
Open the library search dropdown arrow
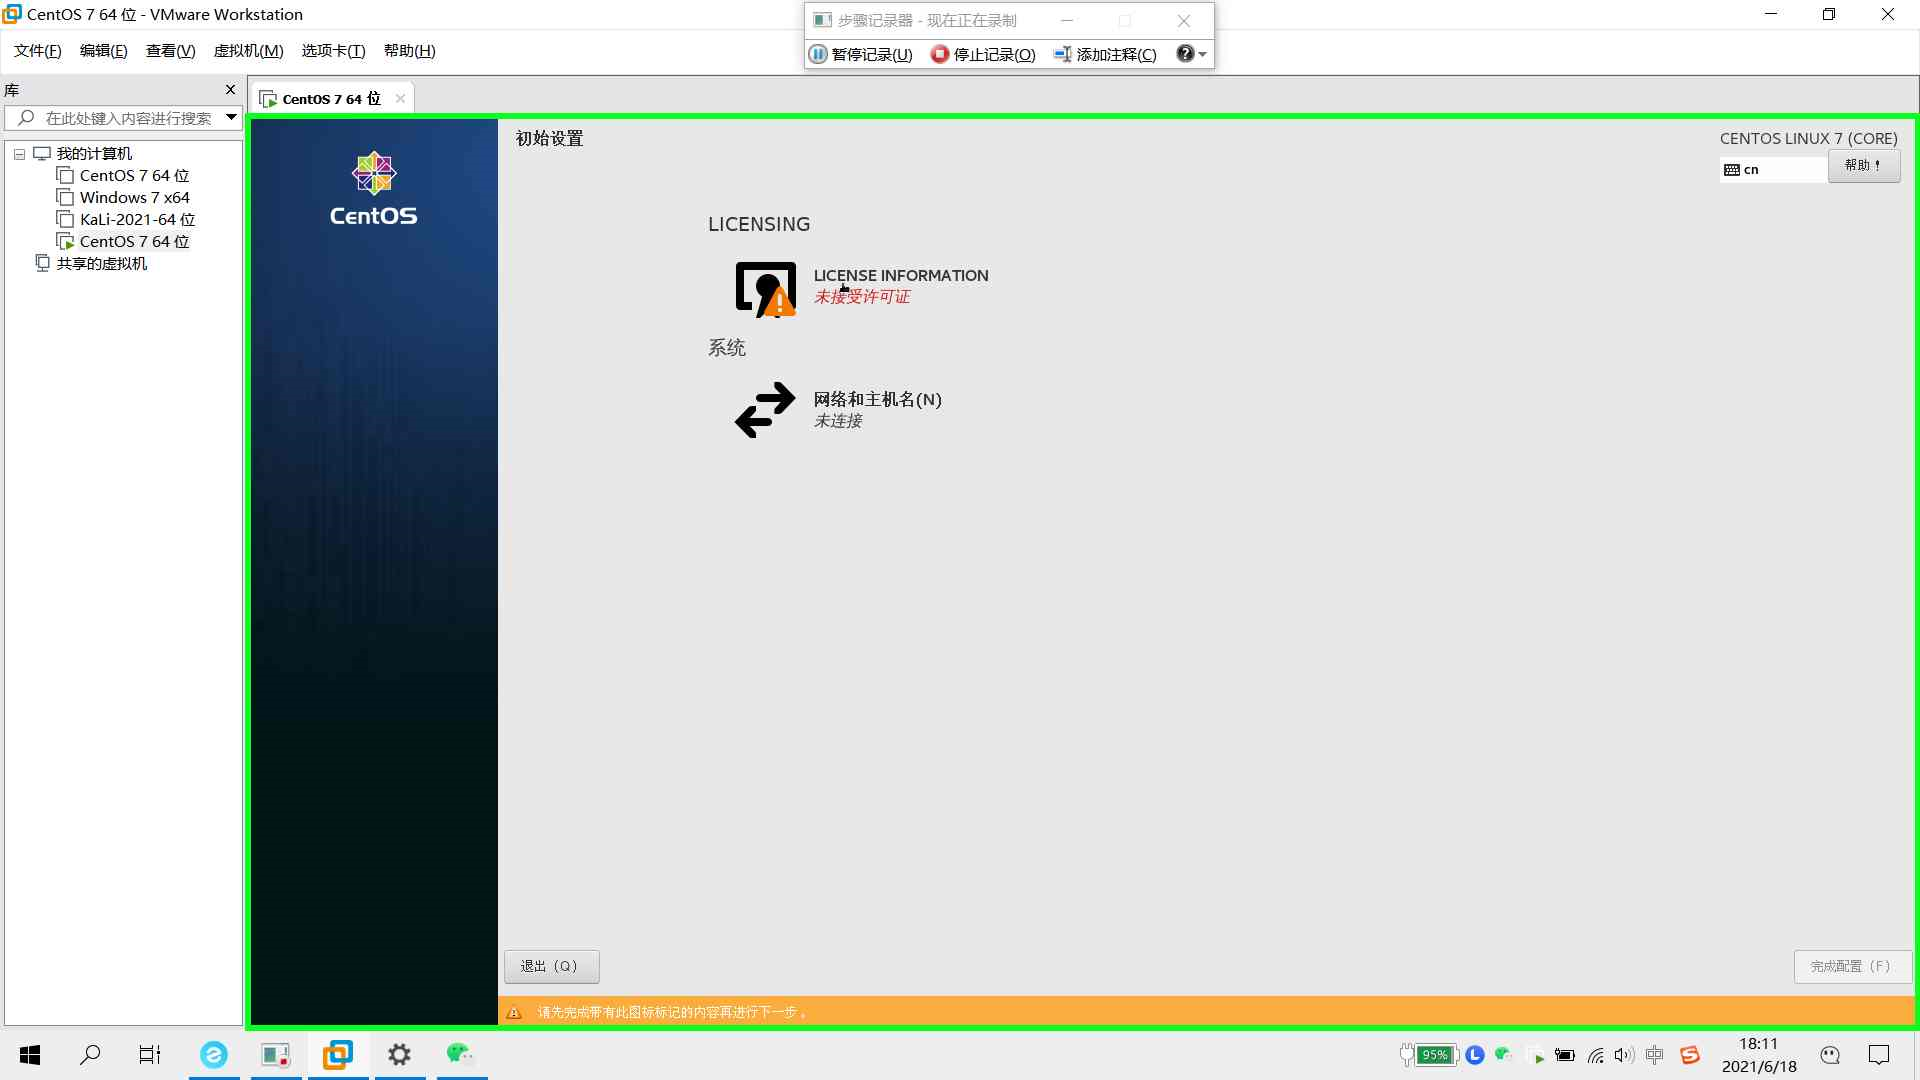231,118
